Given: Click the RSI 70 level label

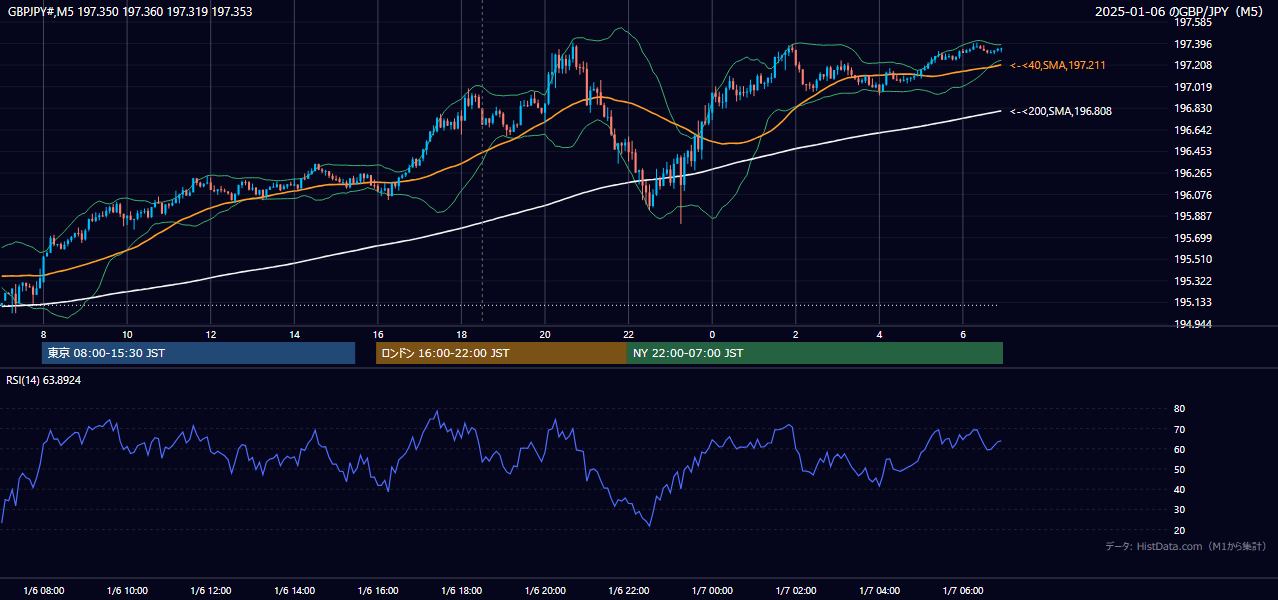Looking at the screenshot, I should coord(1179,429).
